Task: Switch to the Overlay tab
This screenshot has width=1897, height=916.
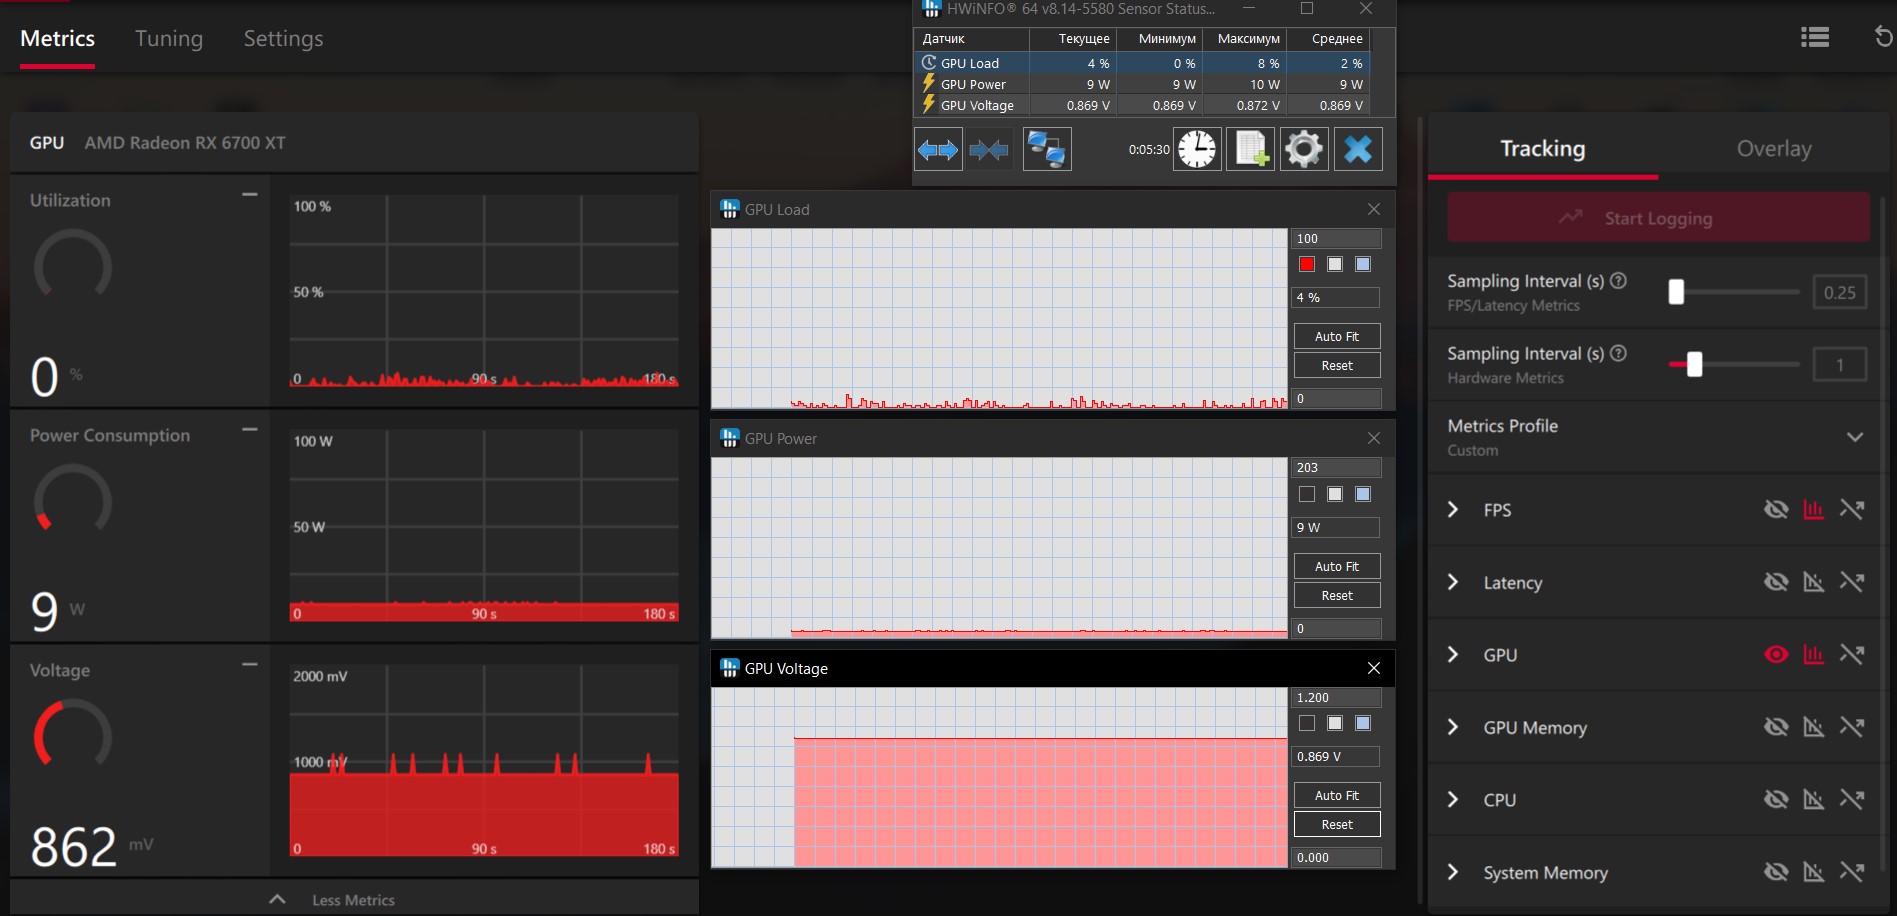Action: 1774,149
